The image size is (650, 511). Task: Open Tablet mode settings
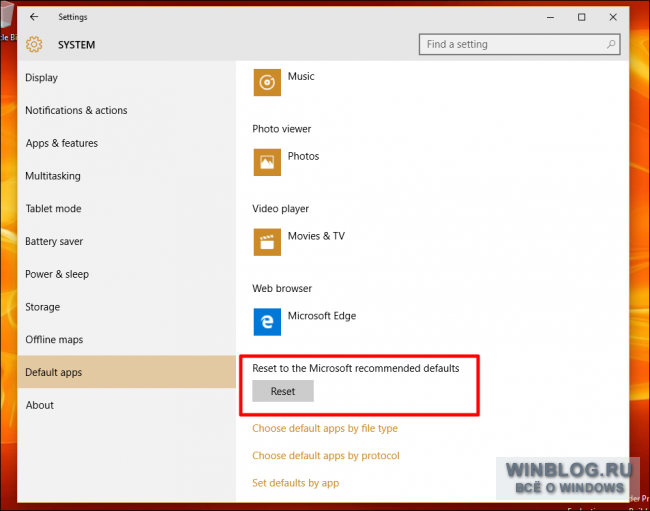126,208
